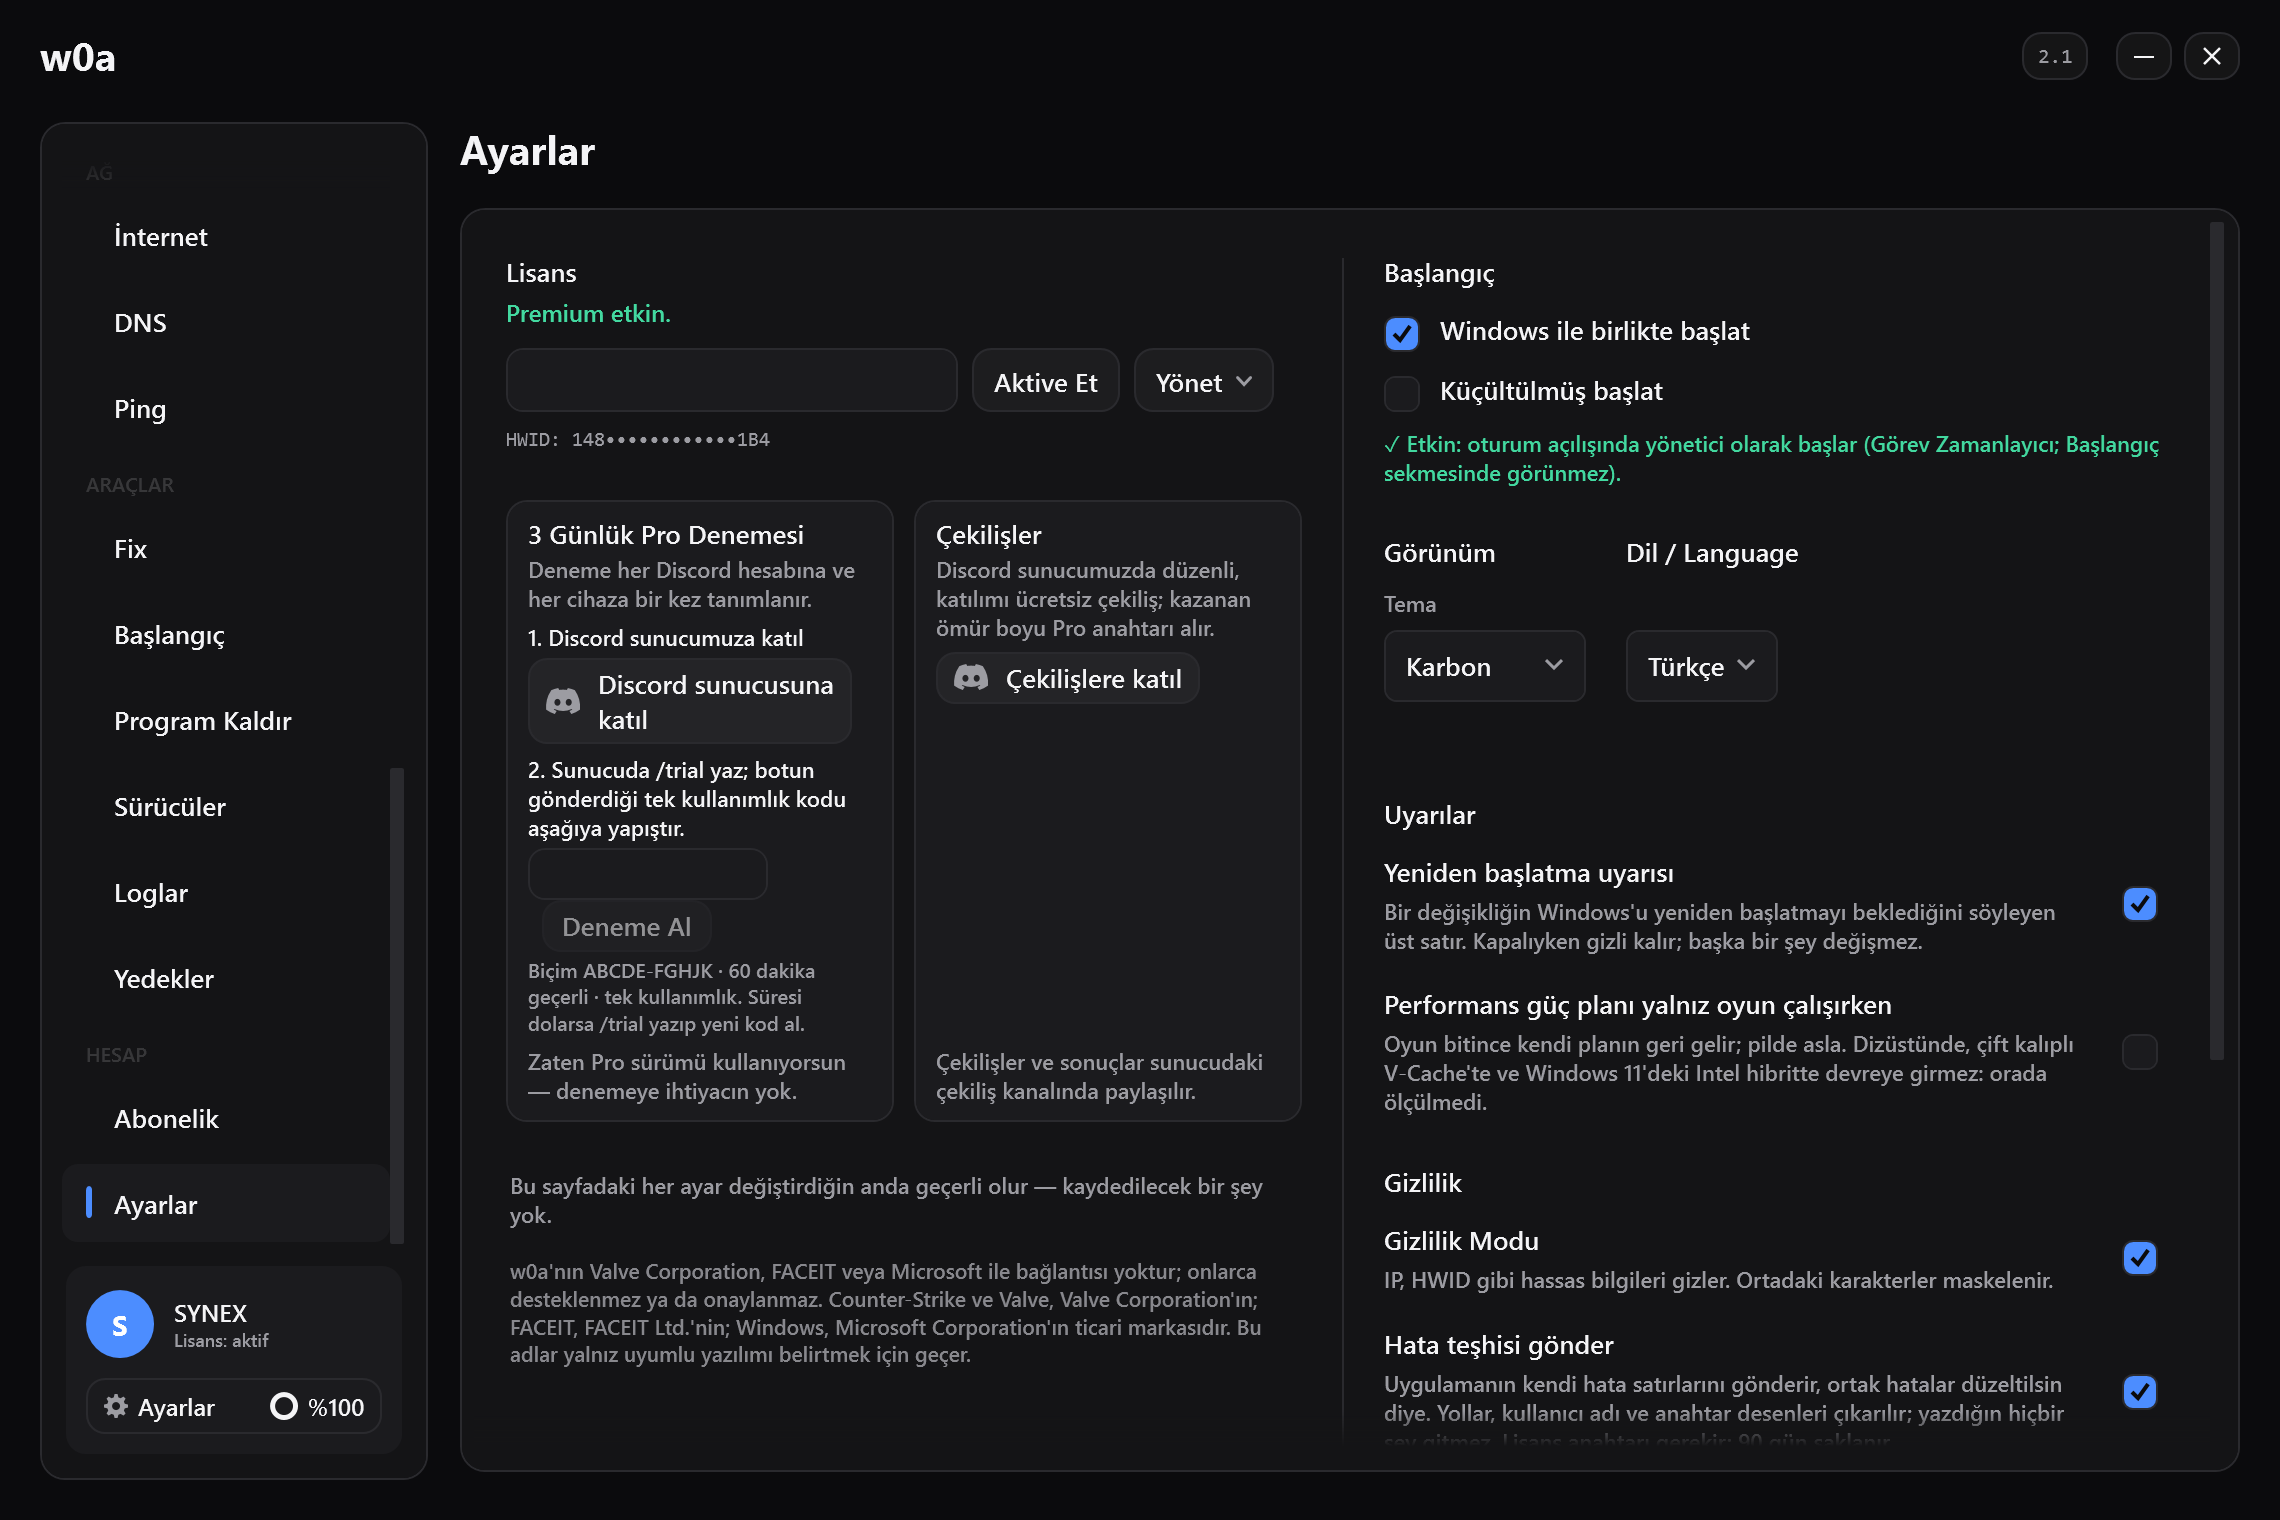The image size is (2280, 1520).
Task: Open the 'Karbon' theme dropdown
Action: tap(1484, 666)
